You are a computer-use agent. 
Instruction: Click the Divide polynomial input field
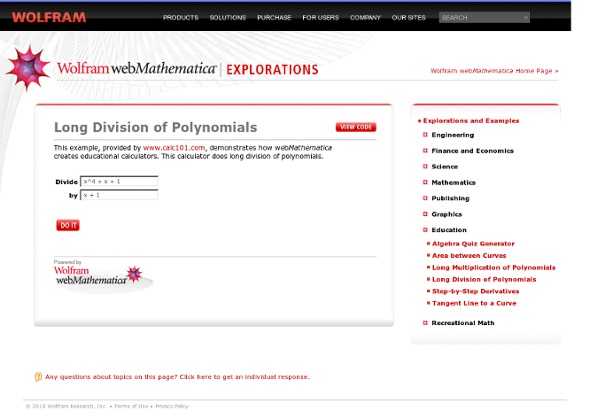pyautogui.click(x=119, y=181)
